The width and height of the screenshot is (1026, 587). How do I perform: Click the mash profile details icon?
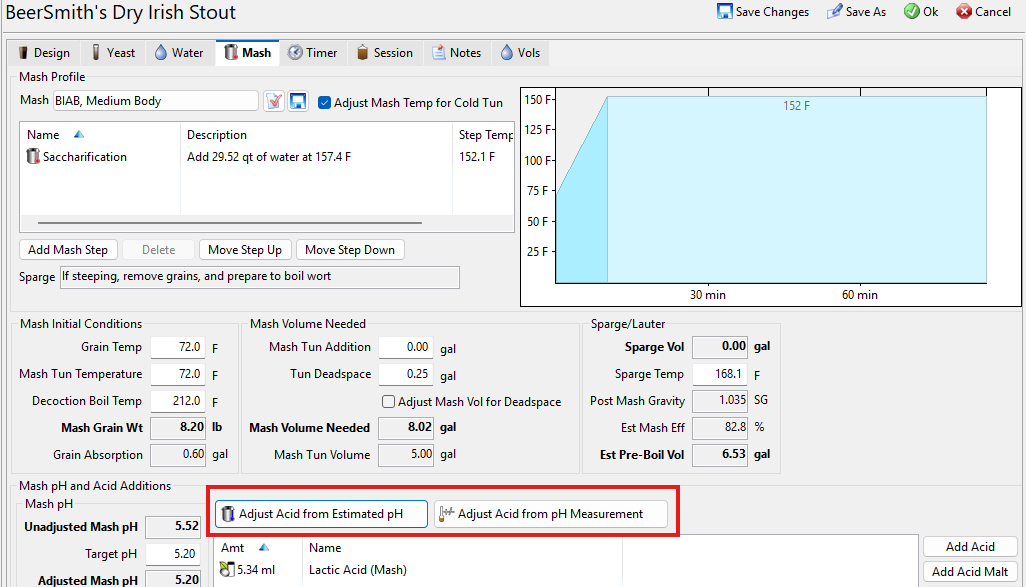point(274,102)
